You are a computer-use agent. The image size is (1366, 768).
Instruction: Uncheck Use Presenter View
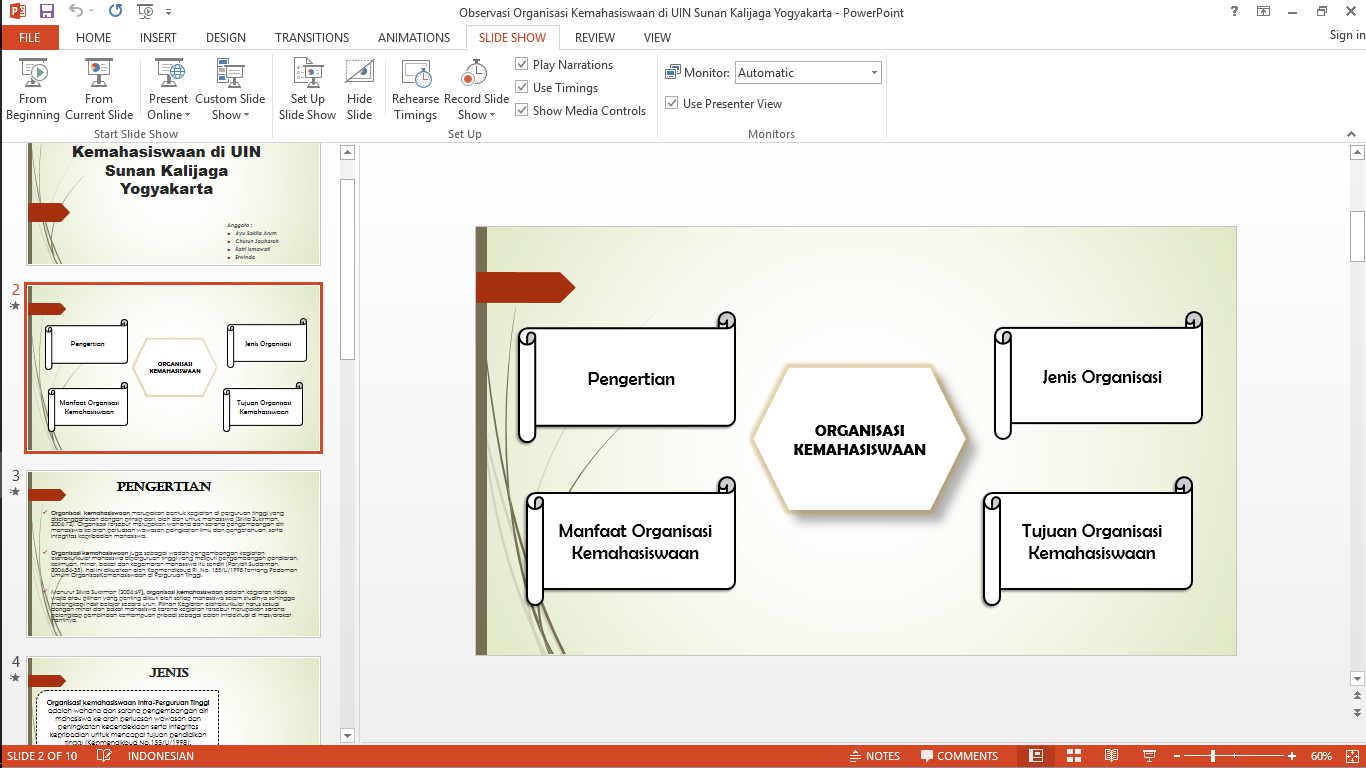pyautogui.click(x=672, y=103)
